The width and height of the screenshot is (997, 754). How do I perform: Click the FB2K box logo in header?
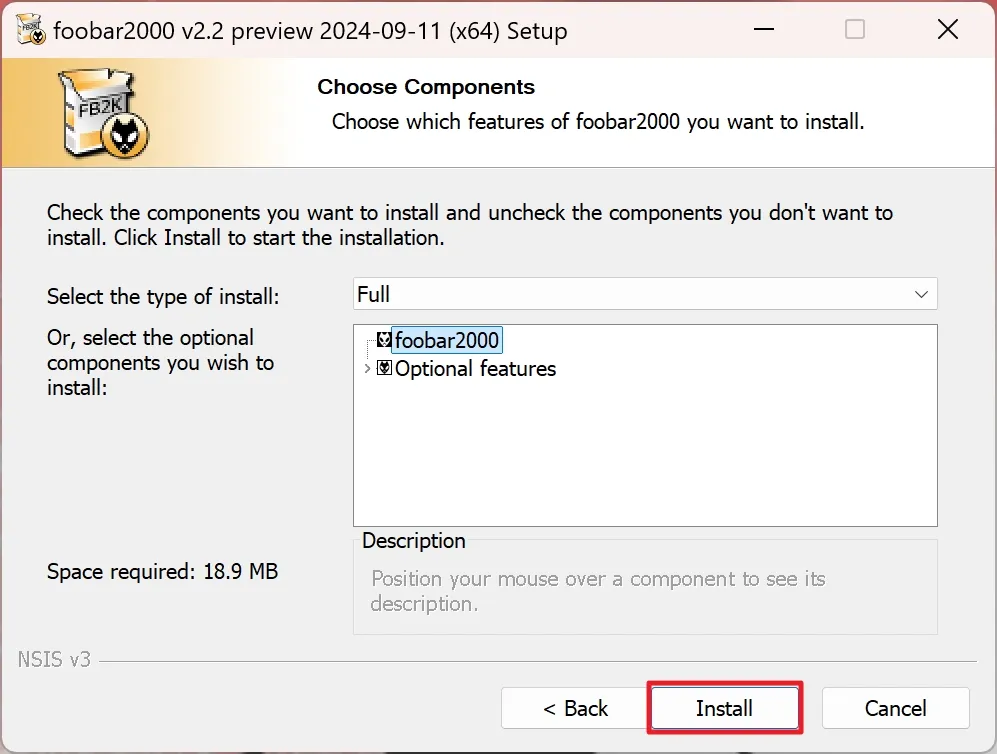(104, 113)
